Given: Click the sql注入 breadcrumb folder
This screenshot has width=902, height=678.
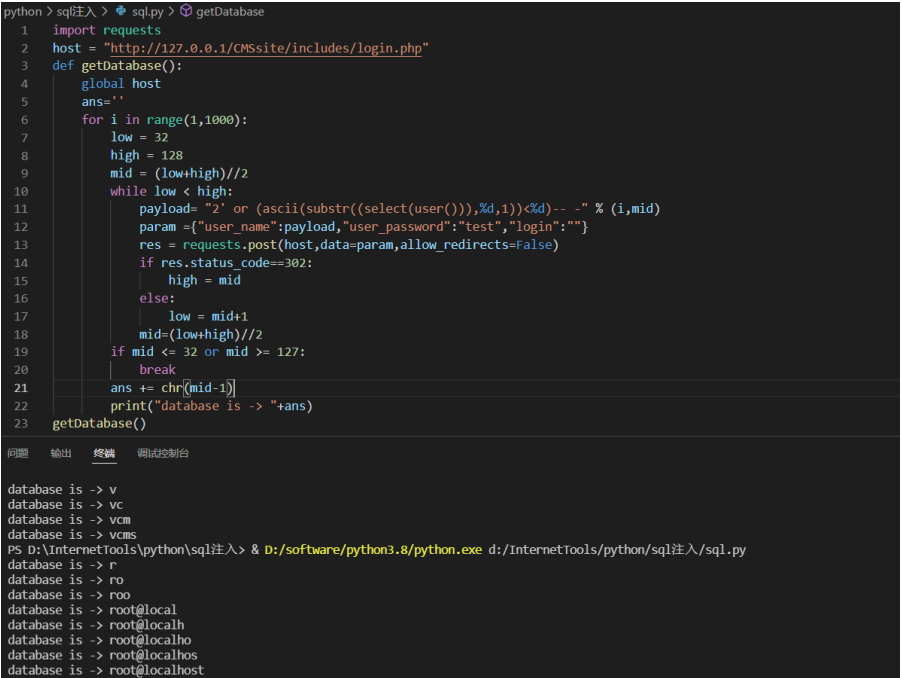Looking at the screenshot, I should (76, 12).
